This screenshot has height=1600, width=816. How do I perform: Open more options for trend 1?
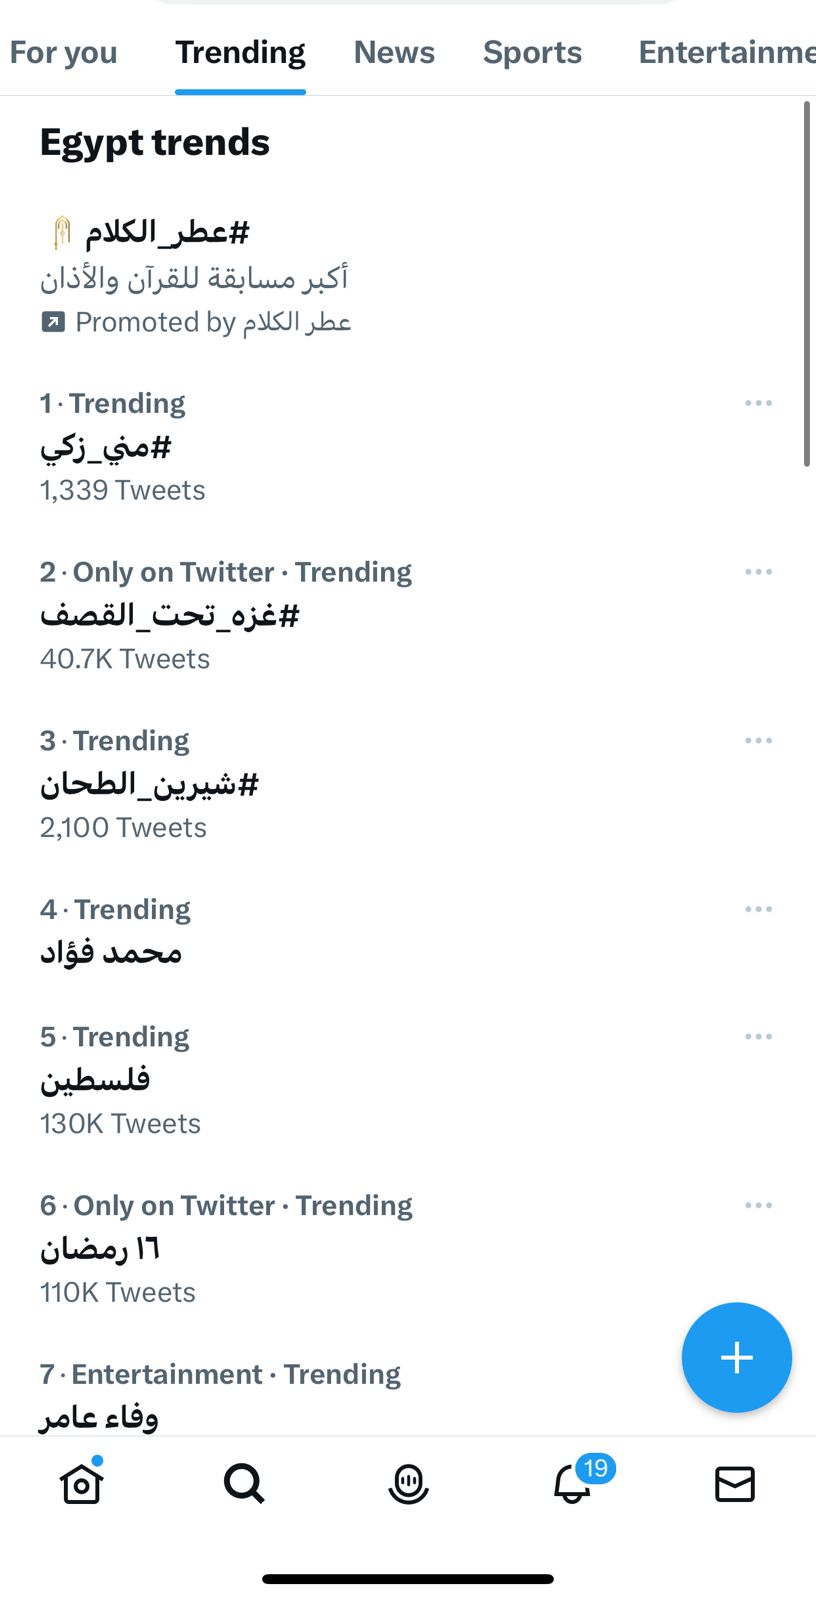[x=758, y=403]
